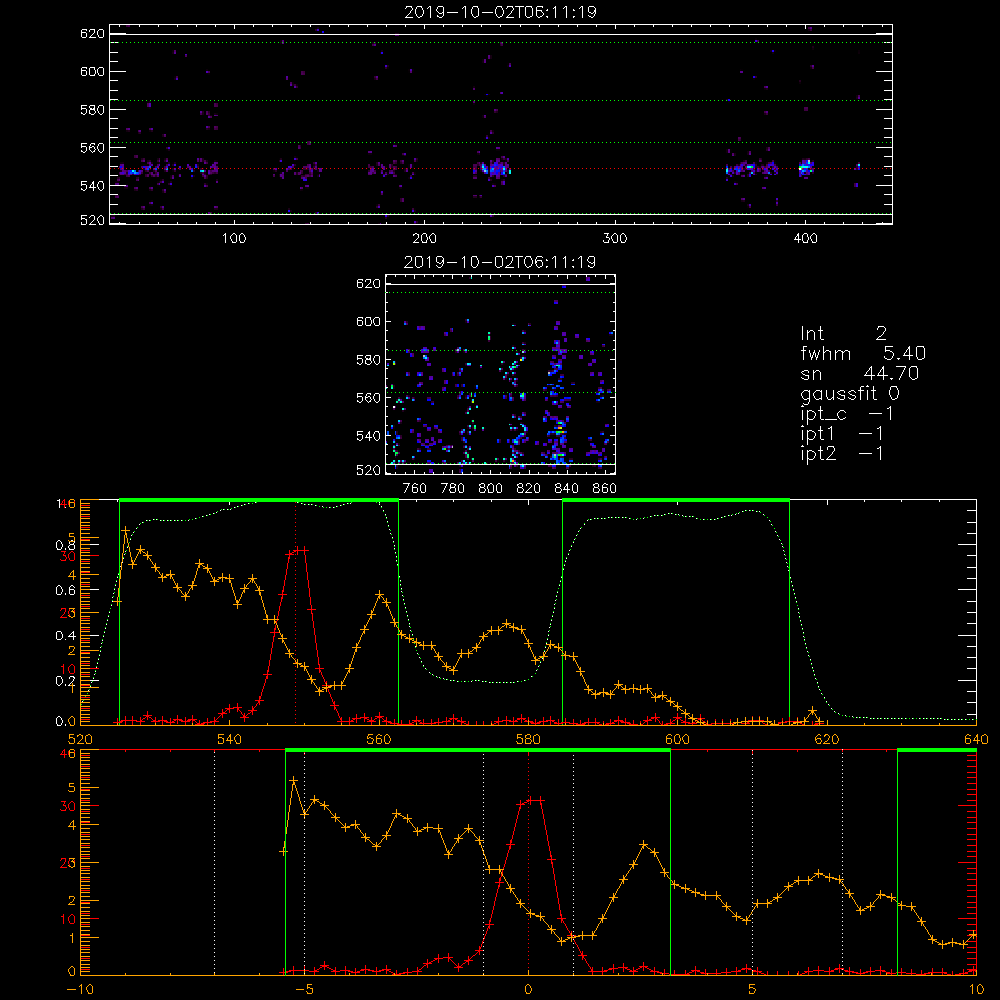Select the 'ipt_c -1' readout line
Screen dimensions: 1000x1000
847,414
